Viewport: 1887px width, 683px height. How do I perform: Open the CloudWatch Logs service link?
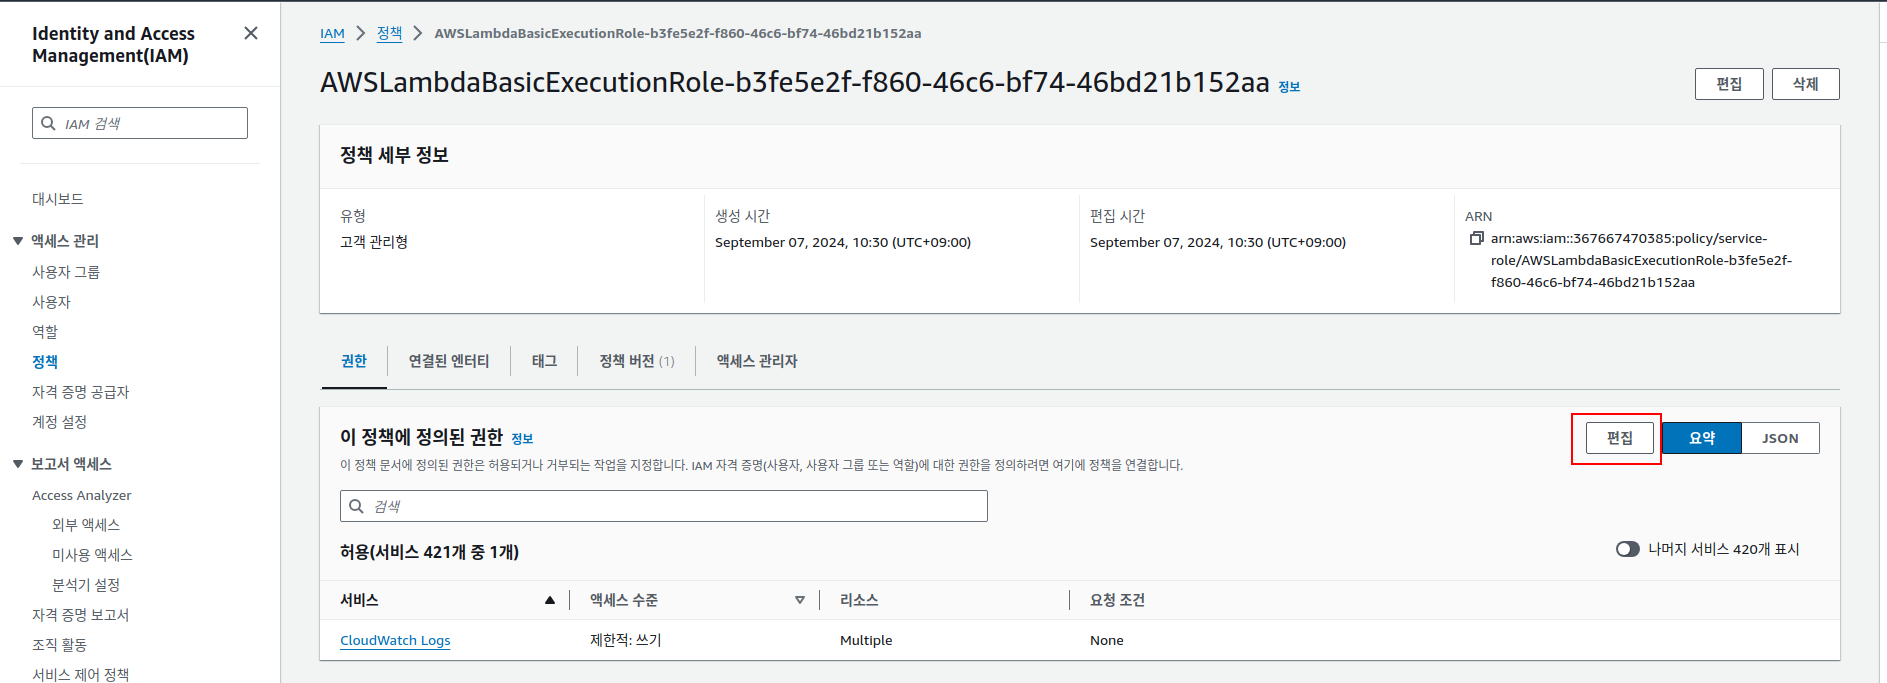[x=395, y=640]
